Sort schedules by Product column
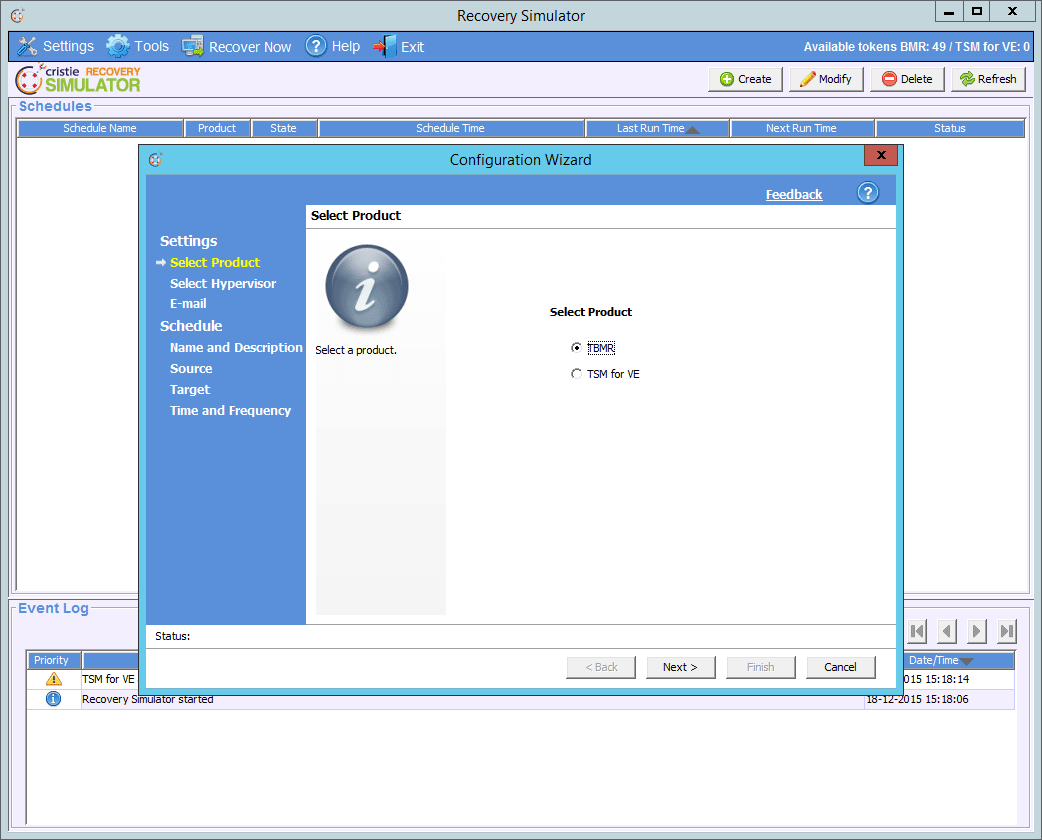This screenshot has width=1042, height=840. point(217,128)
